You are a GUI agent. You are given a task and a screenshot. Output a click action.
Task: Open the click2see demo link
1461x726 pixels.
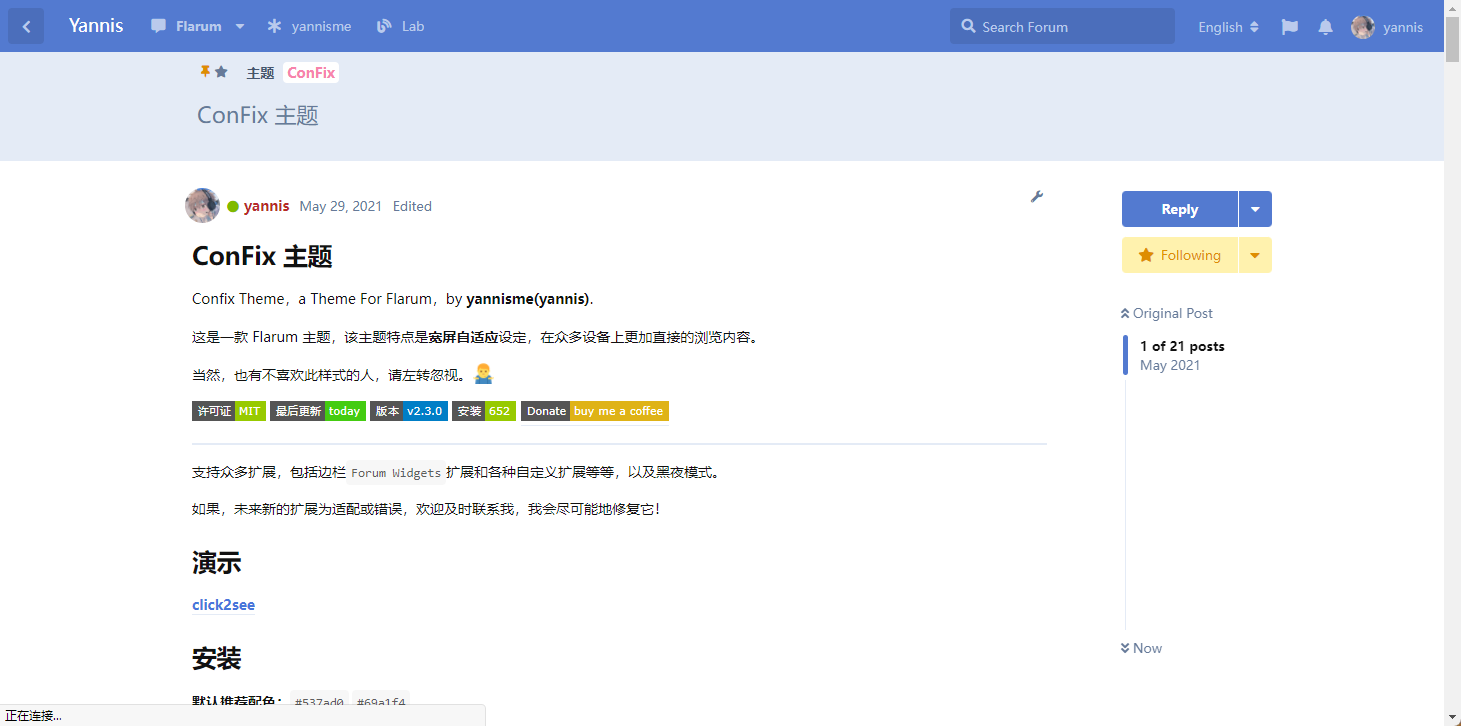[x=223, y=605]
